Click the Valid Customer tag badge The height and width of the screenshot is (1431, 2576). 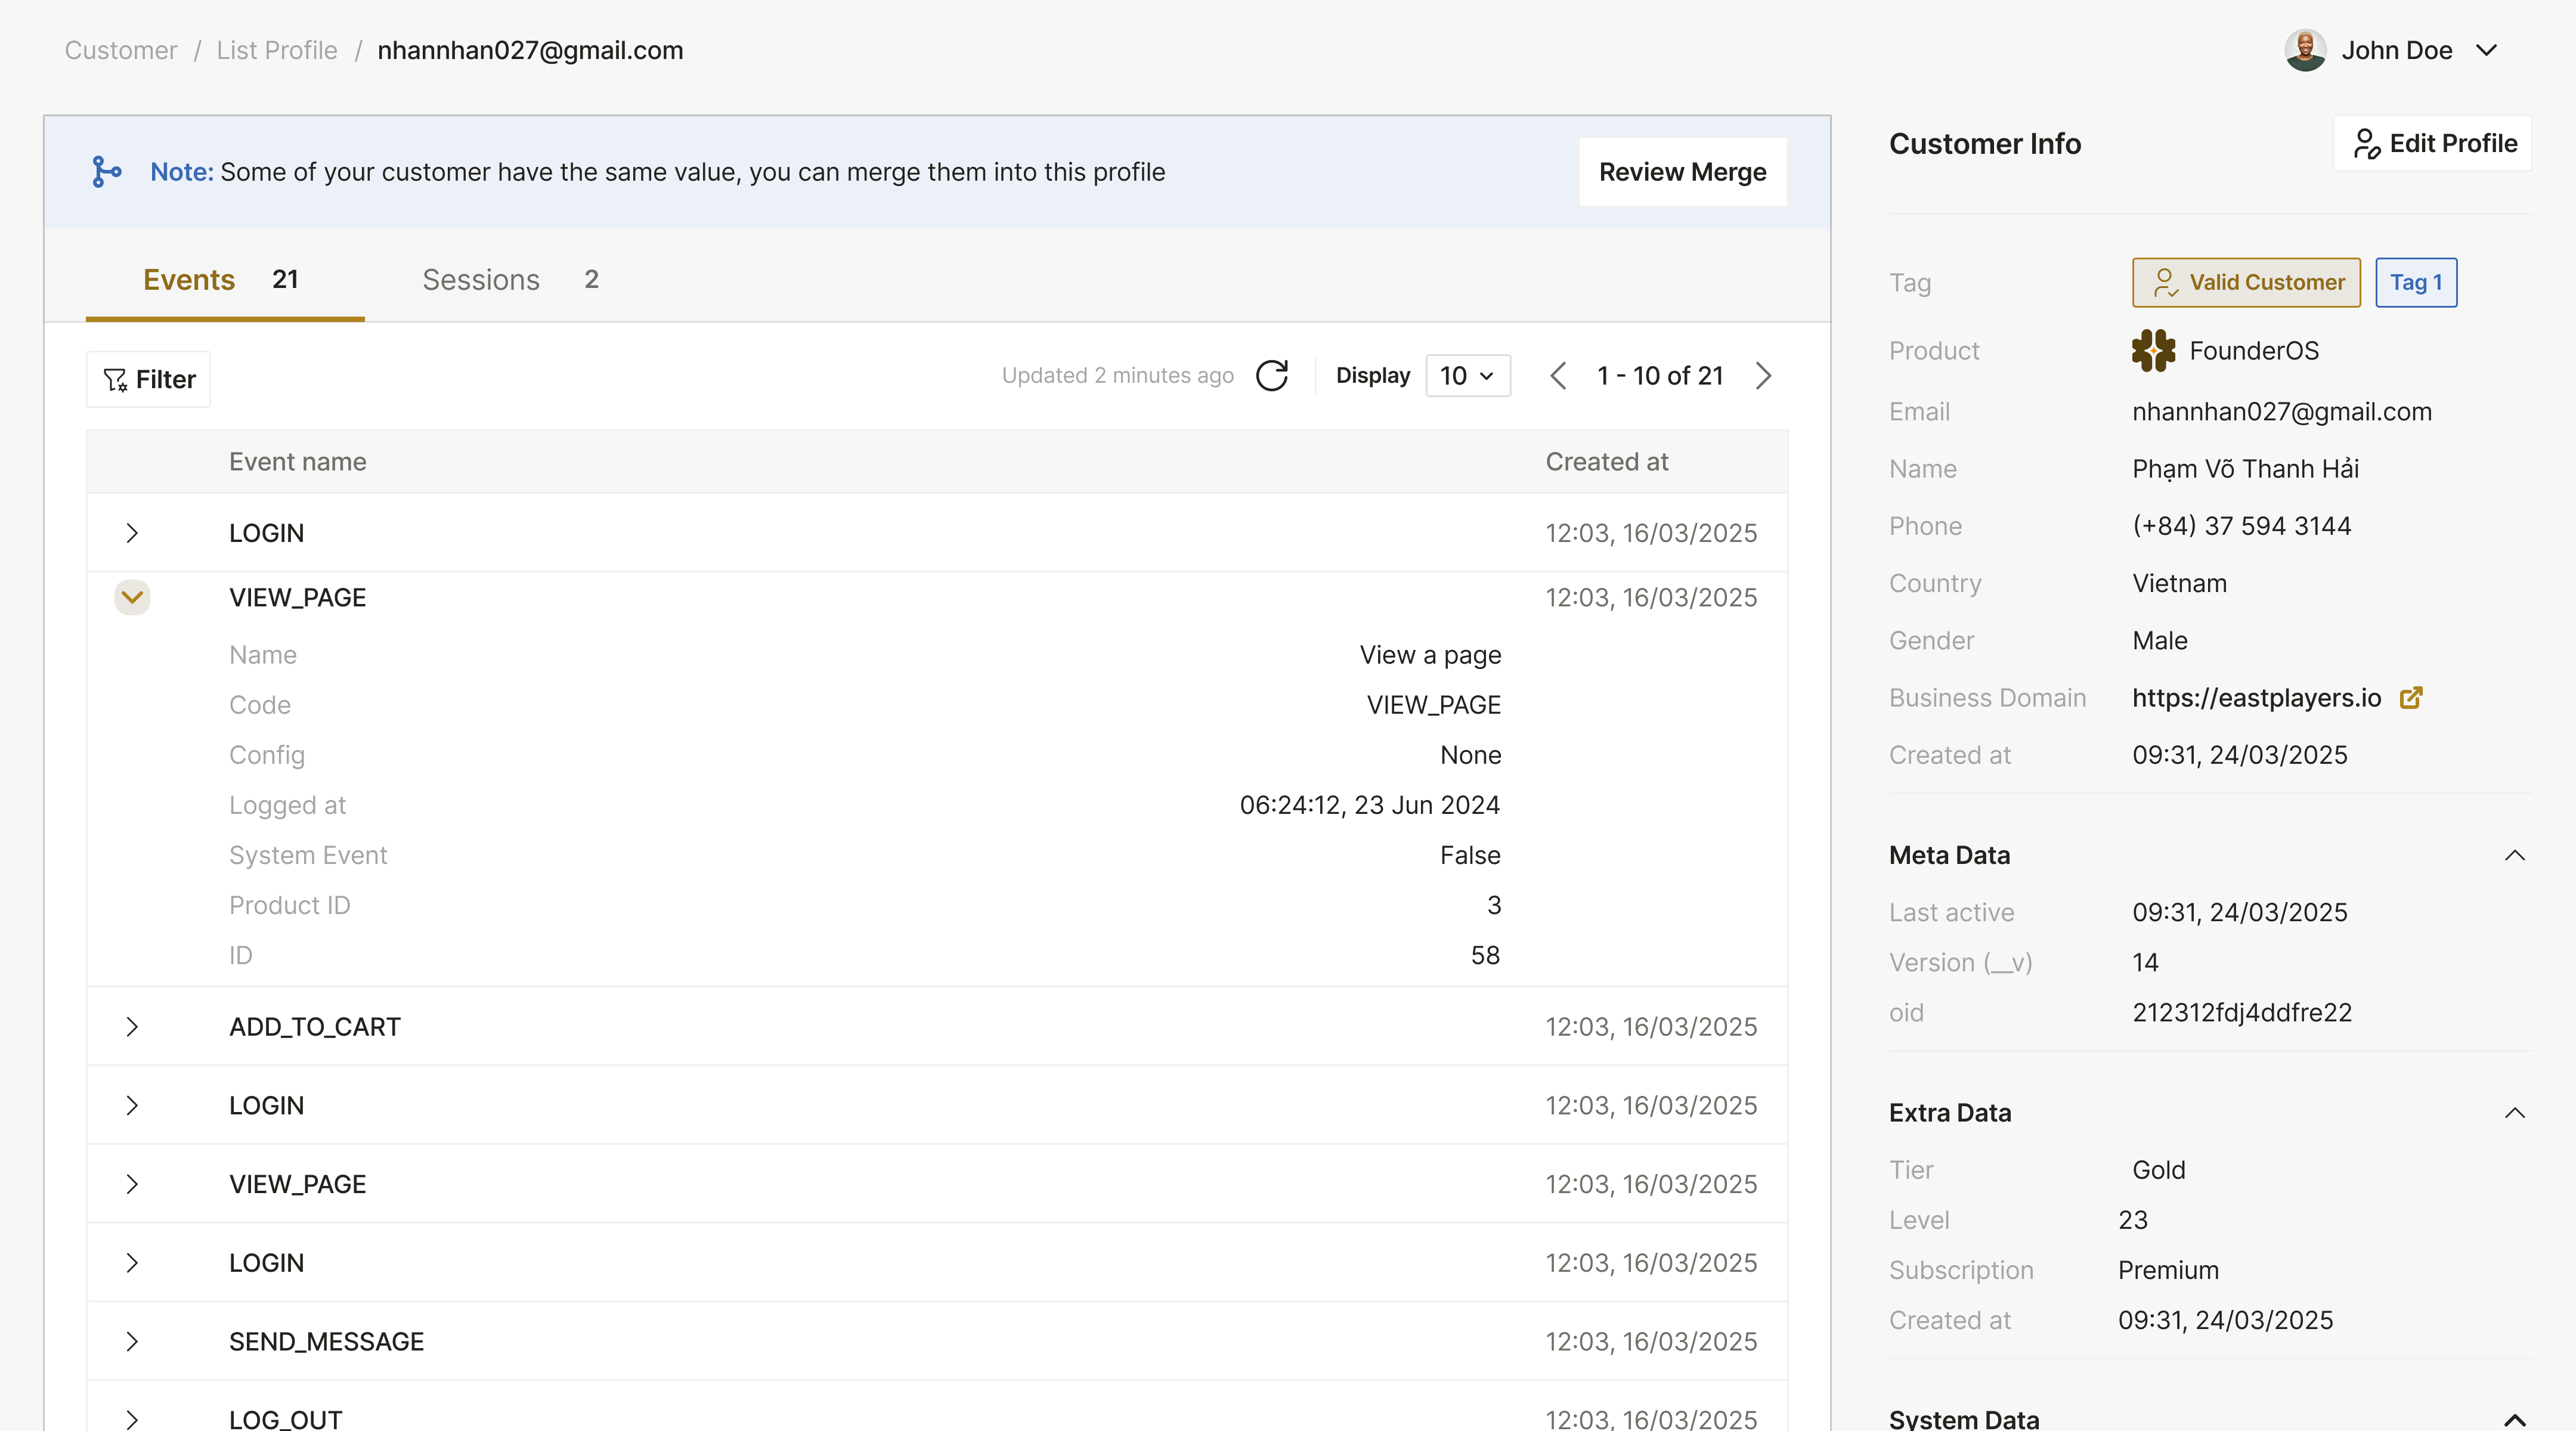point(2246,283)
